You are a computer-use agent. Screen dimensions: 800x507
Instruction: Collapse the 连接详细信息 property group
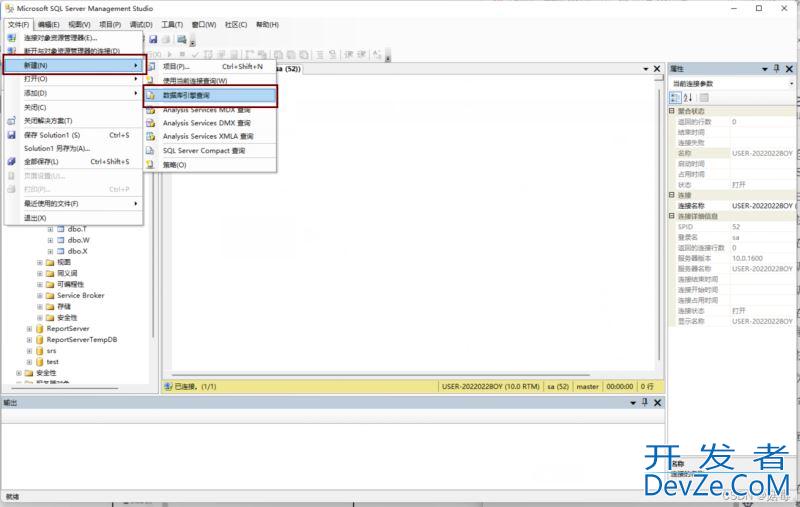[672, 216]
